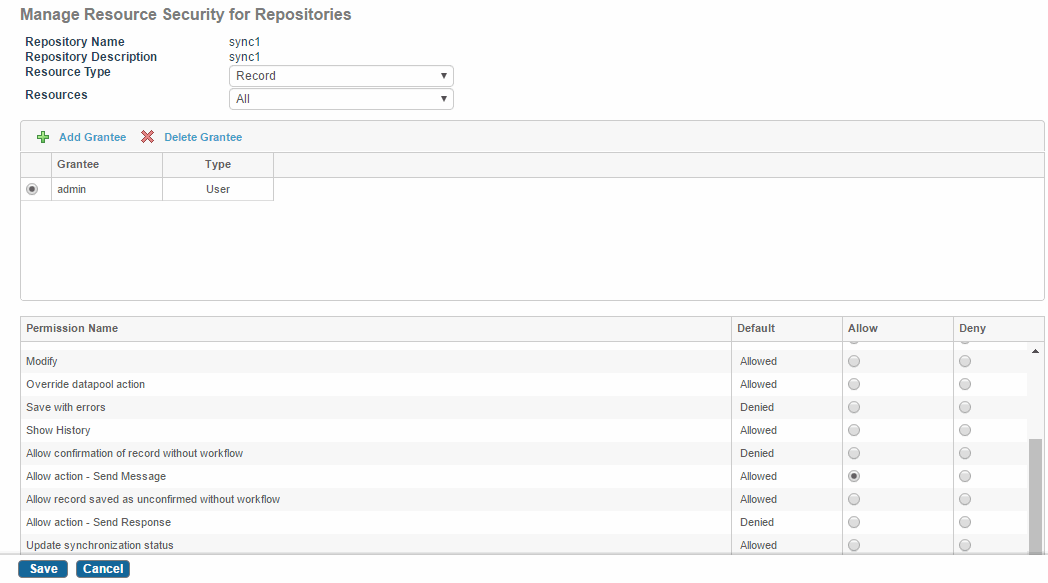
Task: Click the permissions list scrollbar thumb
Action: coord(1035,496)
